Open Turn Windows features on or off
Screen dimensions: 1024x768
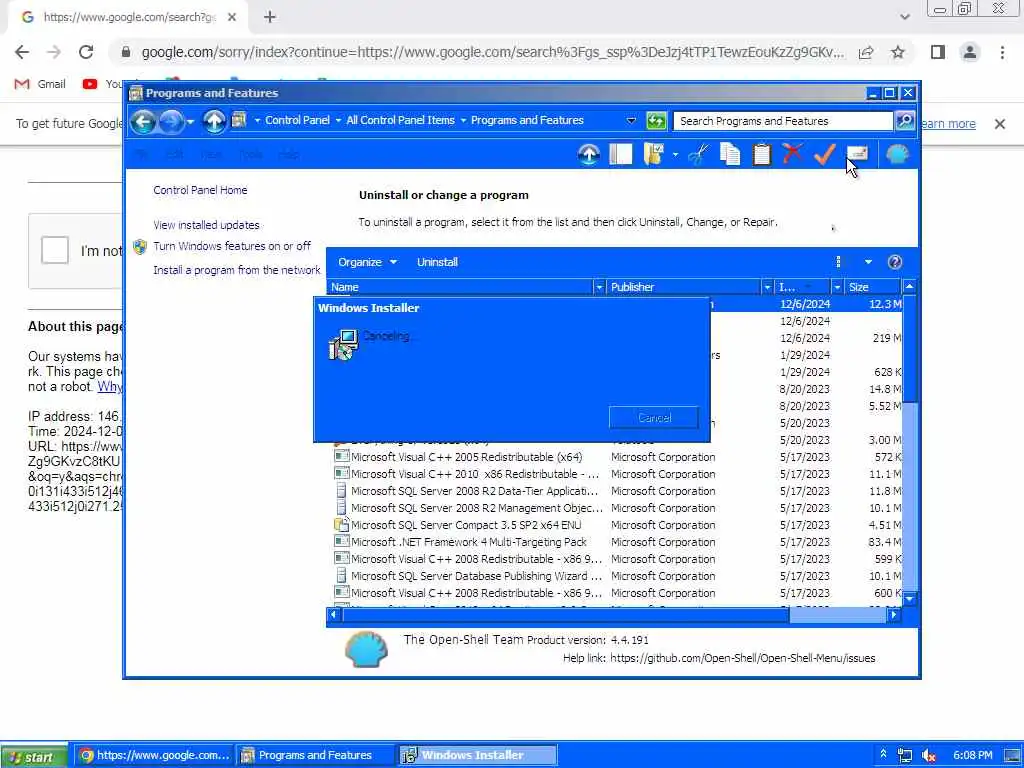click(x=232, y=246)
